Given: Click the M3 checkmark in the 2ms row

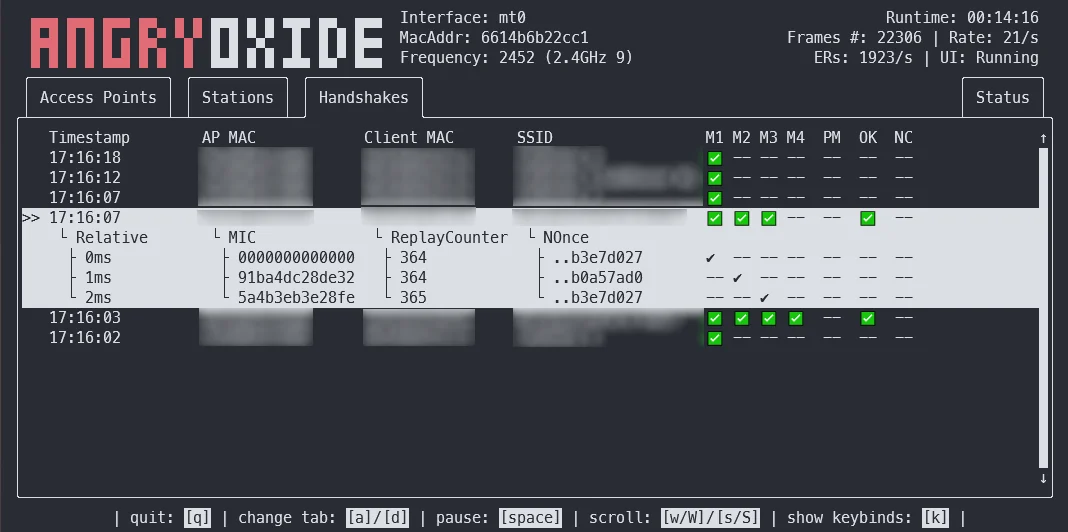Looking at the screenshot, I should coord(764,298).
